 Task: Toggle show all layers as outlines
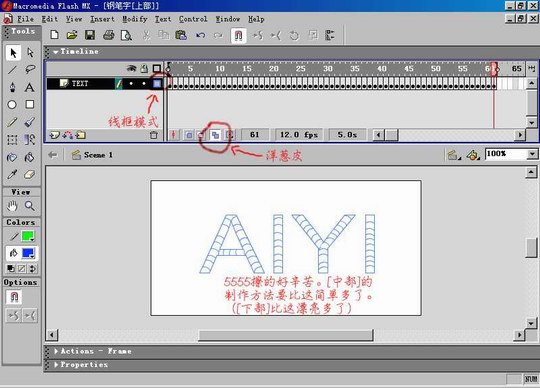(157, 69)
